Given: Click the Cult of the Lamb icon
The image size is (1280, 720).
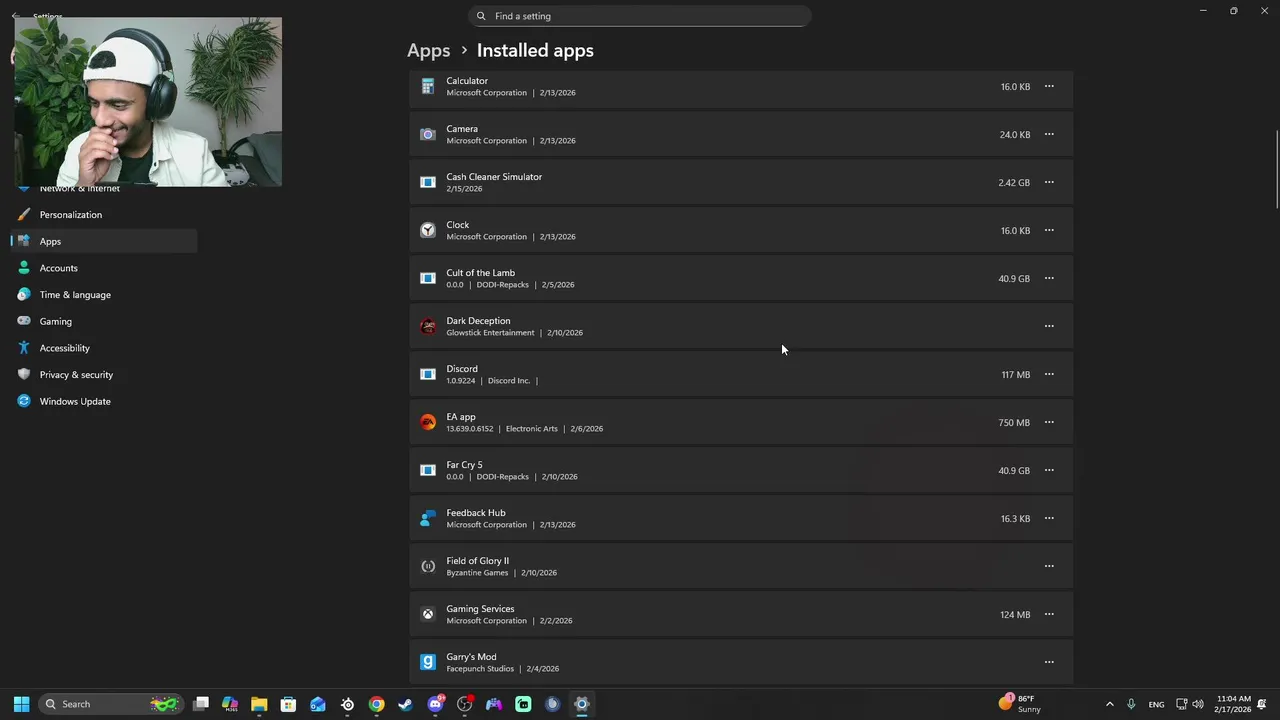Looking at the screenshot, I should click(x=428, y=278).
